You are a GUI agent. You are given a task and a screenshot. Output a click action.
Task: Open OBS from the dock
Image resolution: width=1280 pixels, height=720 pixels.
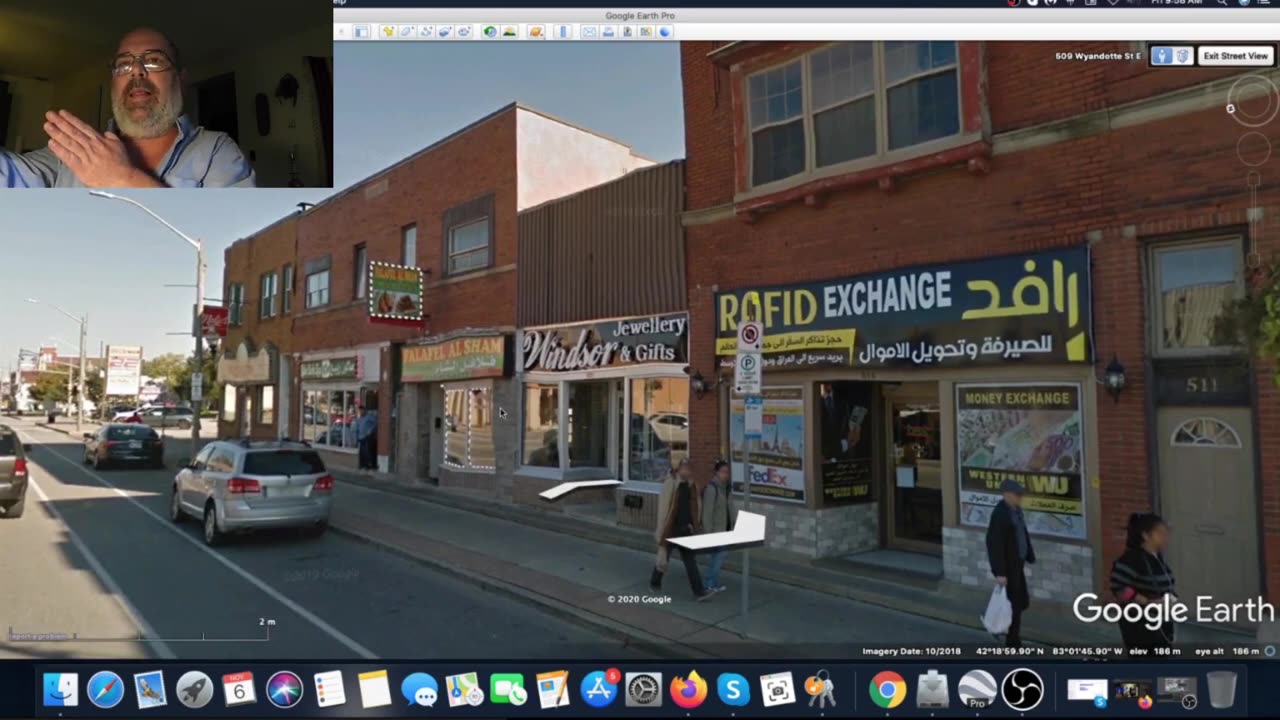click(x=1022, y=690)
